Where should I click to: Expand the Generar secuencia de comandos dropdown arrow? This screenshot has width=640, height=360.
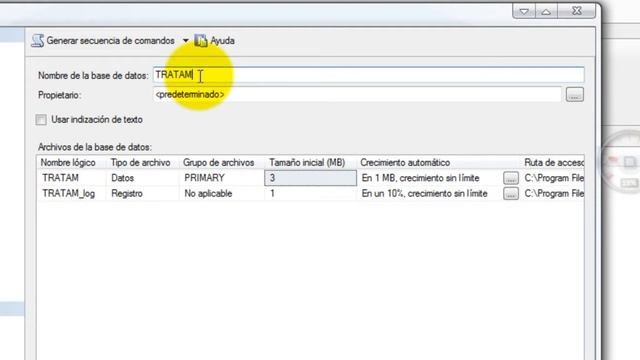point(186,41)
